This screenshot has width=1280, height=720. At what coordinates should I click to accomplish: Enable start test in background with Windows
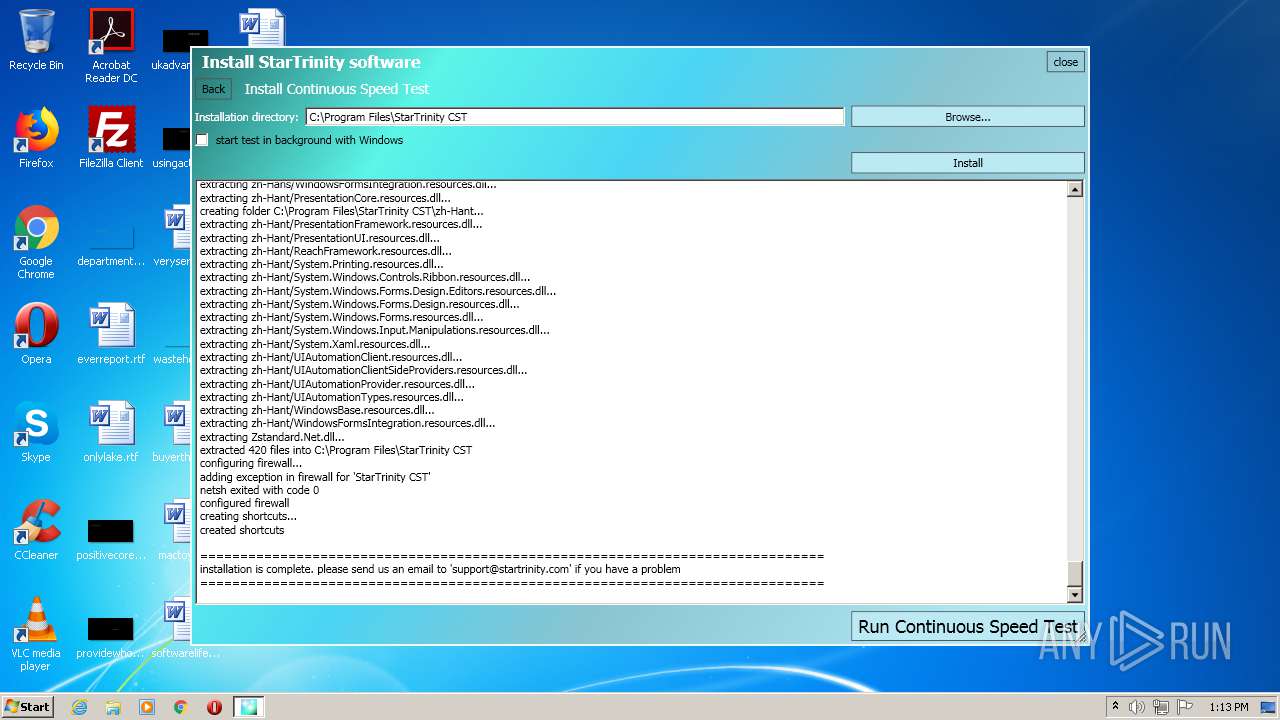click(202, 140)
